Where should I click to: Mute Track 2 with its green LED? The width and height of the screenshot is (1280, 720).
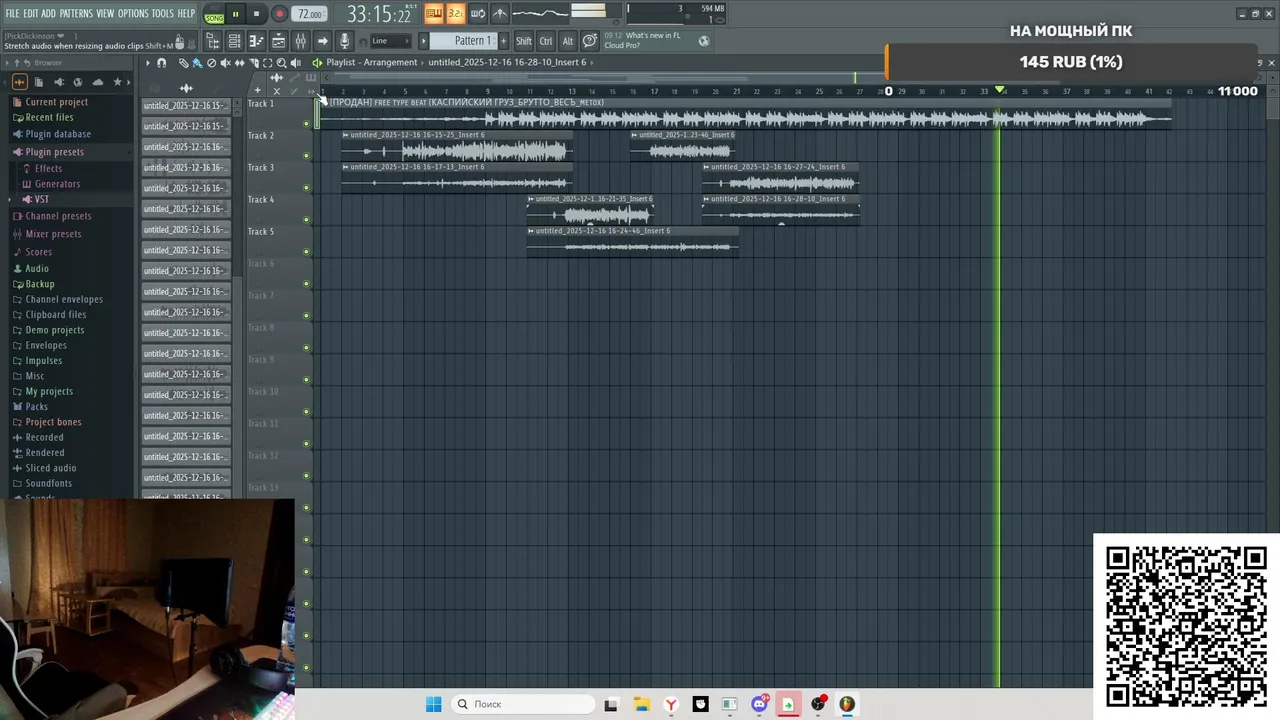tap(307, 156)
